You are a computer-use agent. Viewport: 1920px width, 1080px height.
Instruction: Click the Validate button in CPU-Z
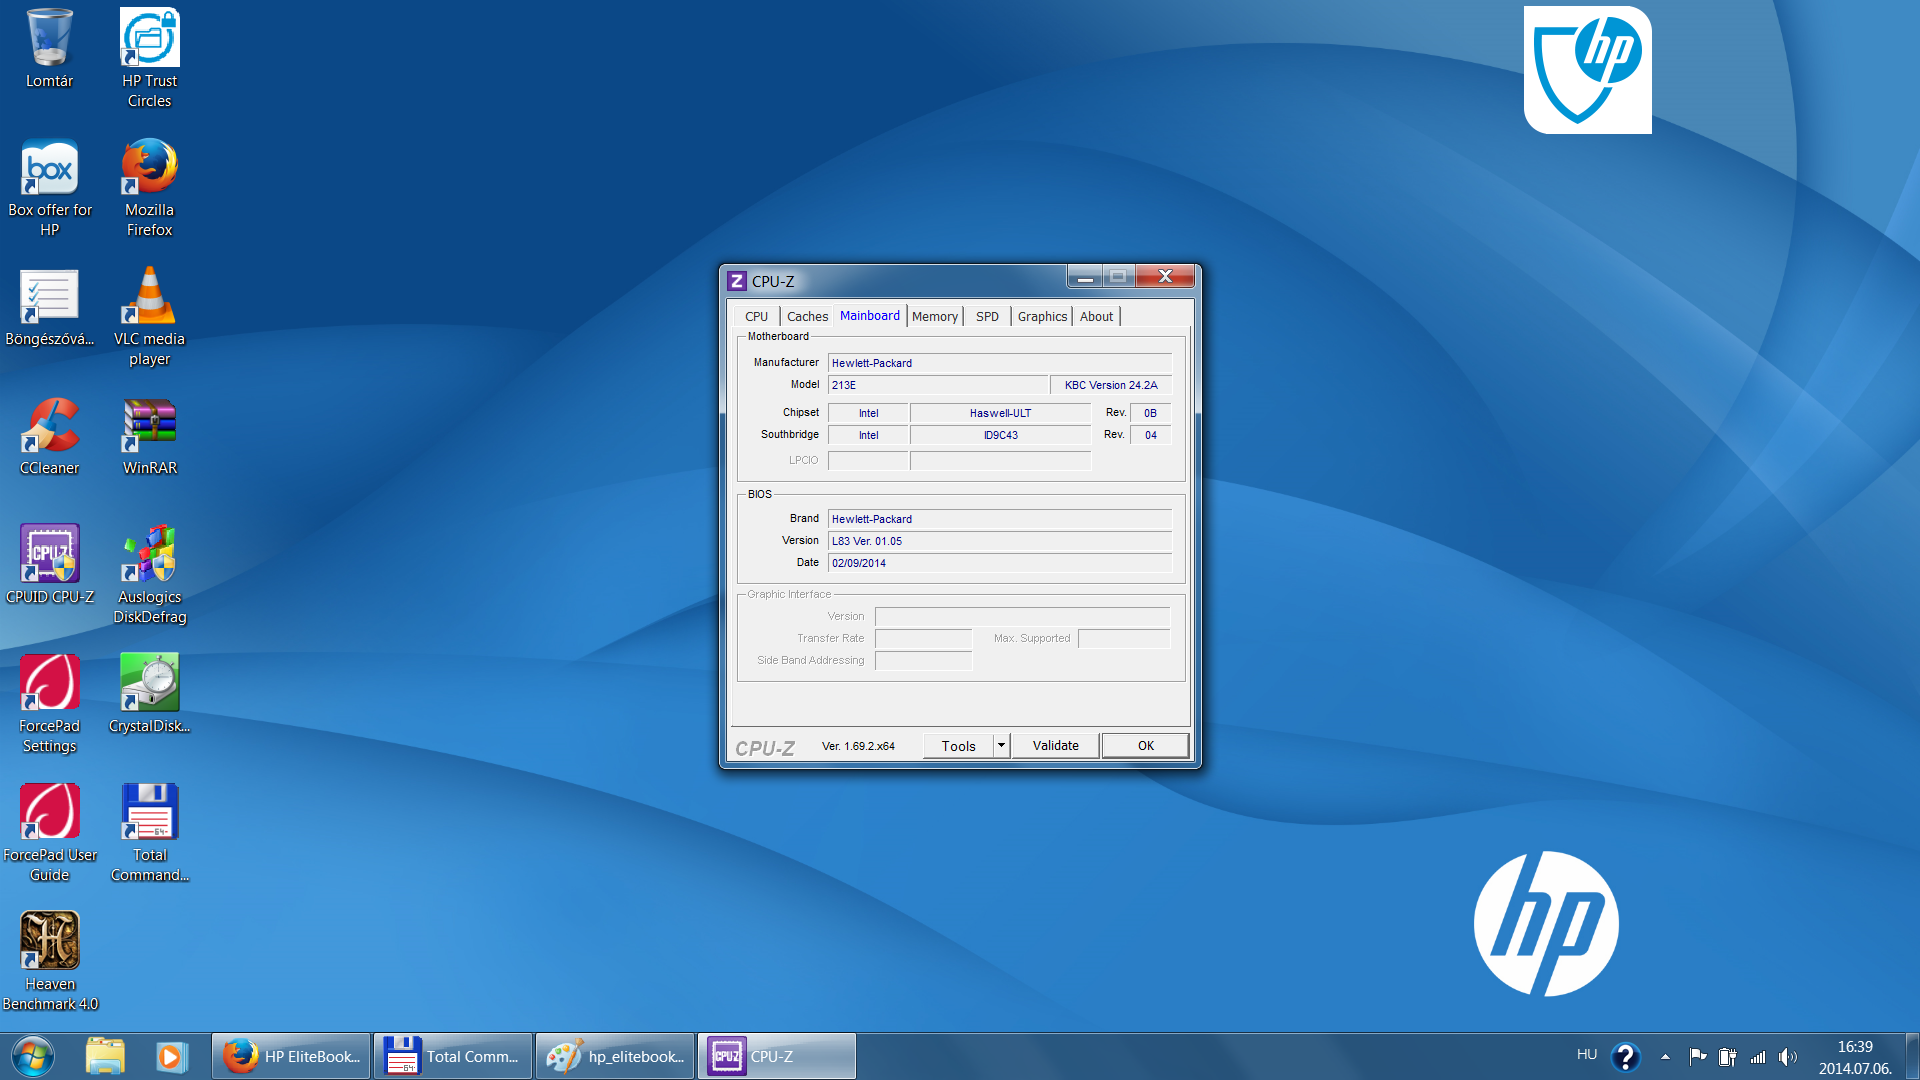click(1055, 745)
